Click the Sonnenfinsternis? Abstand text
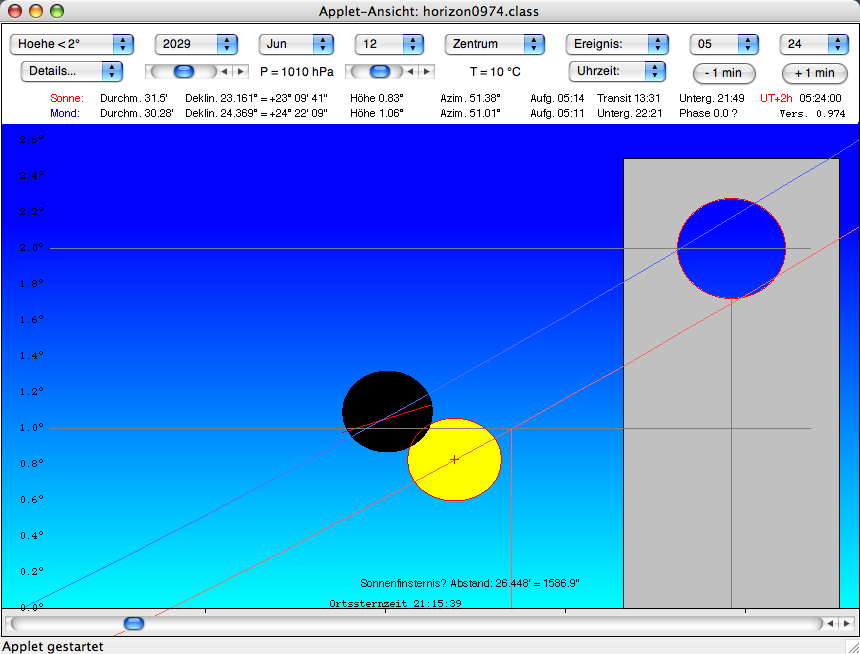860x654 pixels. click(x=470, y=583)
